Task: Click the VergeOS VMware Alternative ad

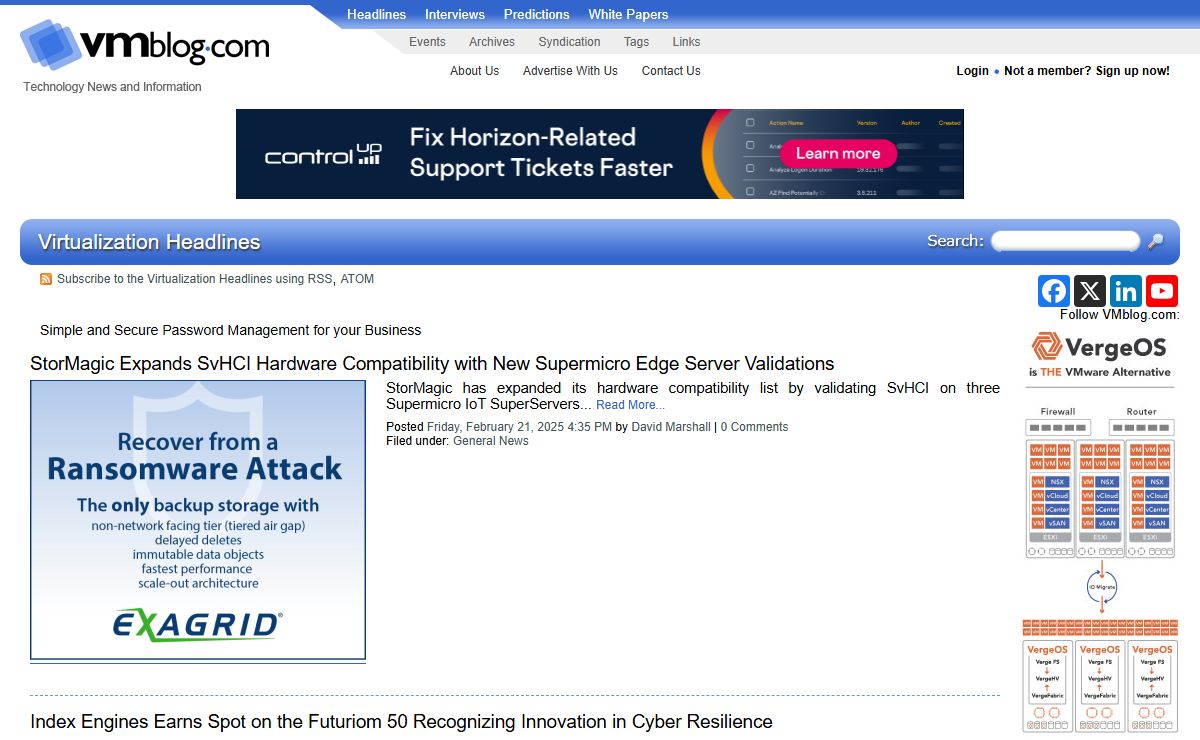Action: point(1100,534)
